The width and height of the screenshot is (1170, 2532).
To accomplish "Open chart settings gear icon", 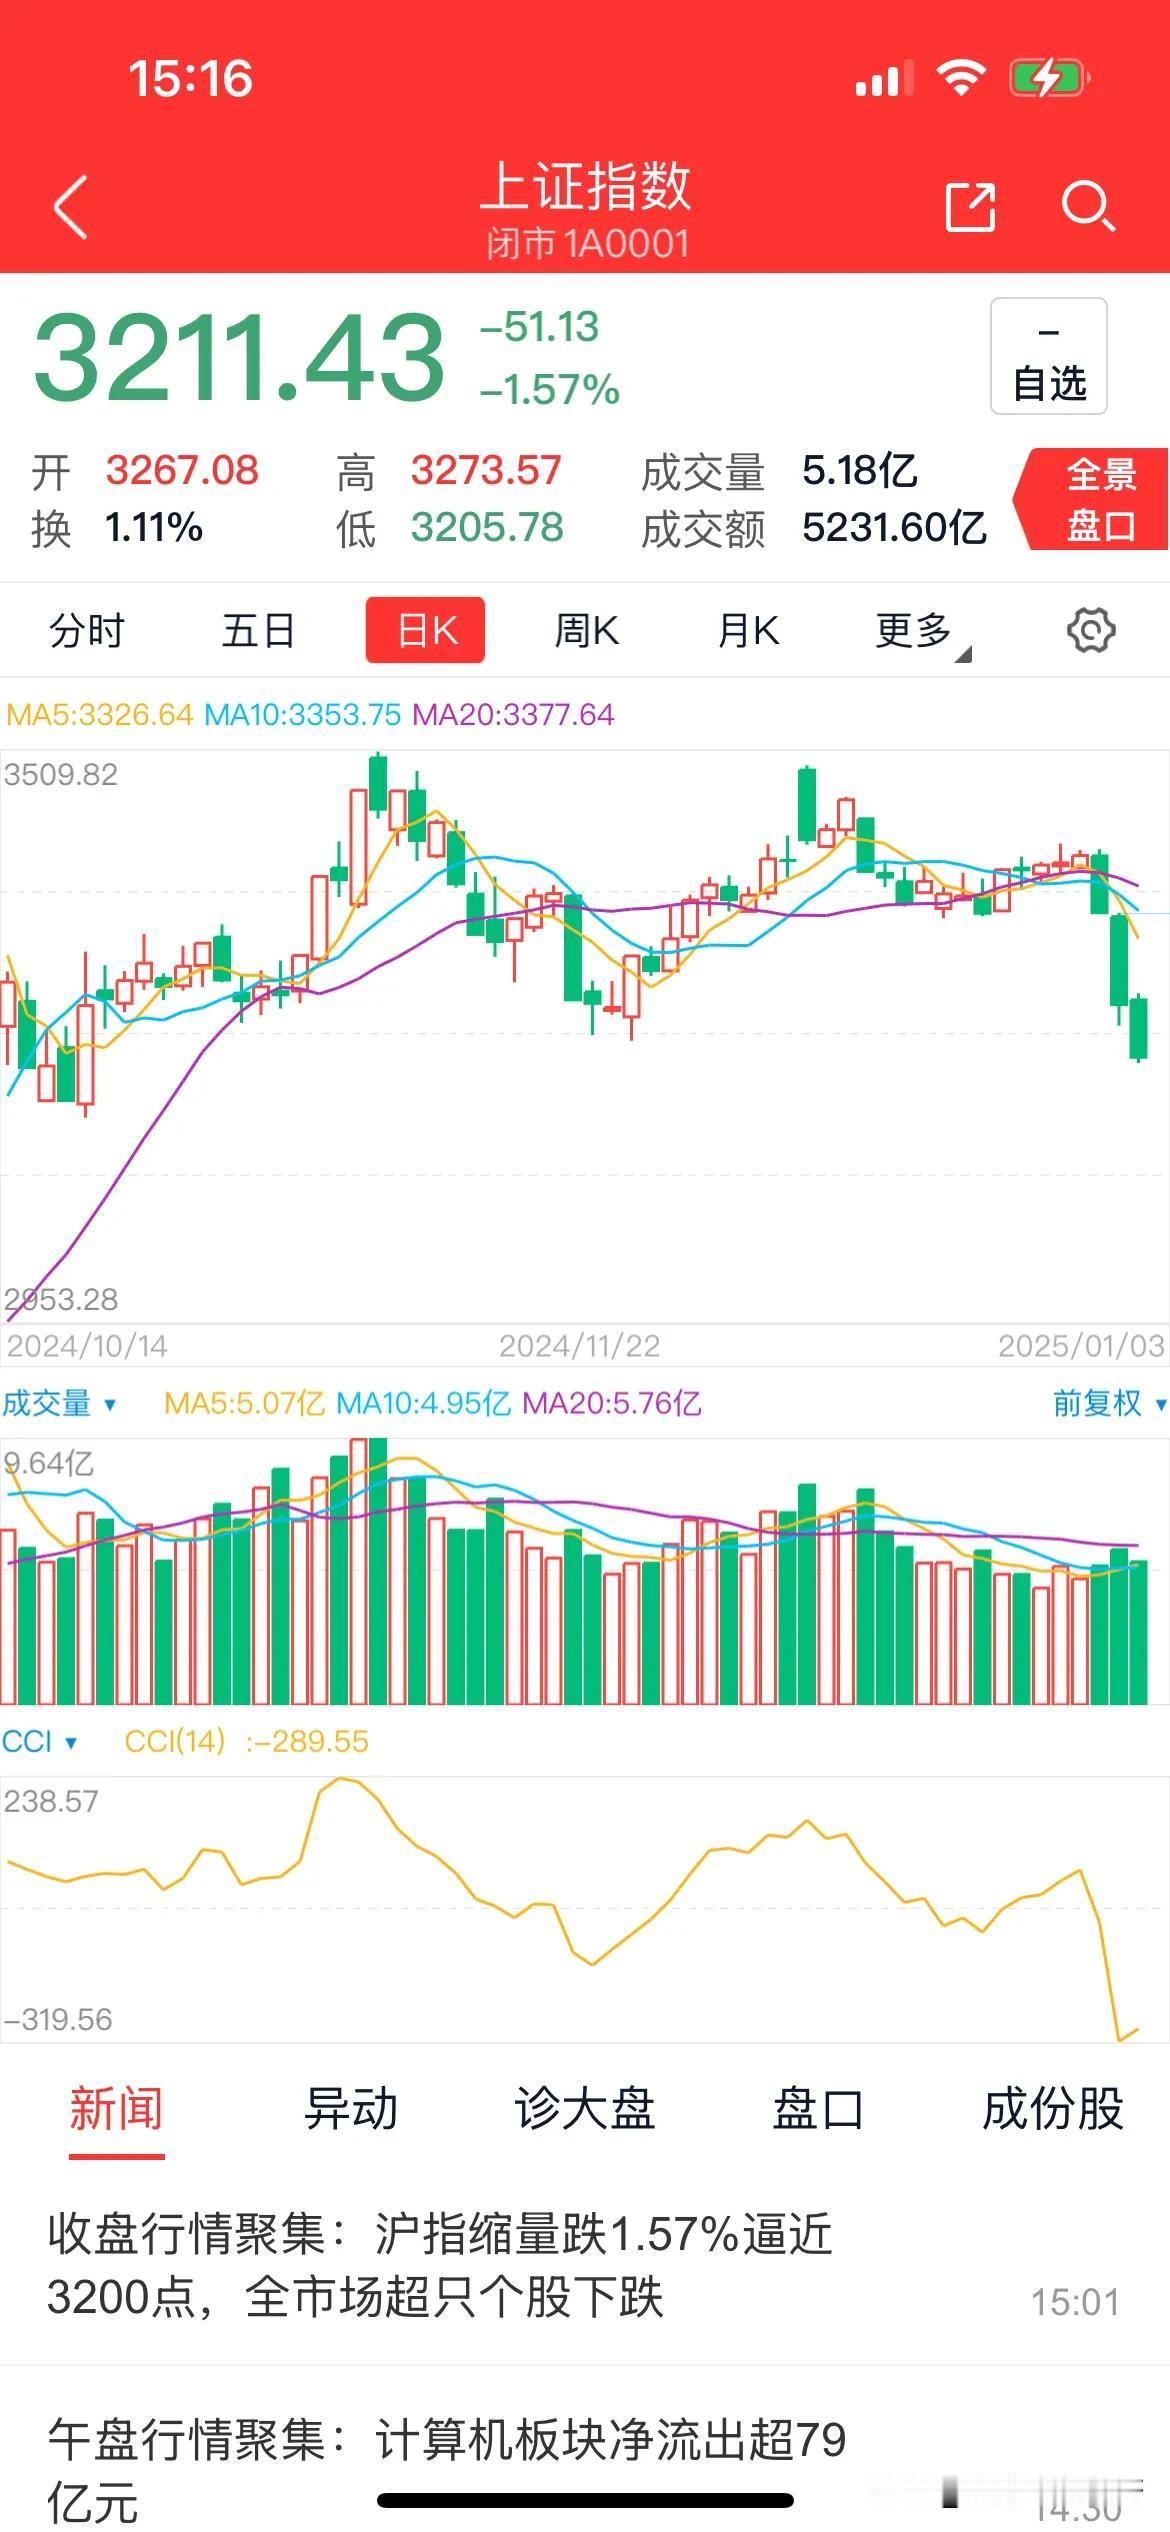I will (x=1091, y=630).
